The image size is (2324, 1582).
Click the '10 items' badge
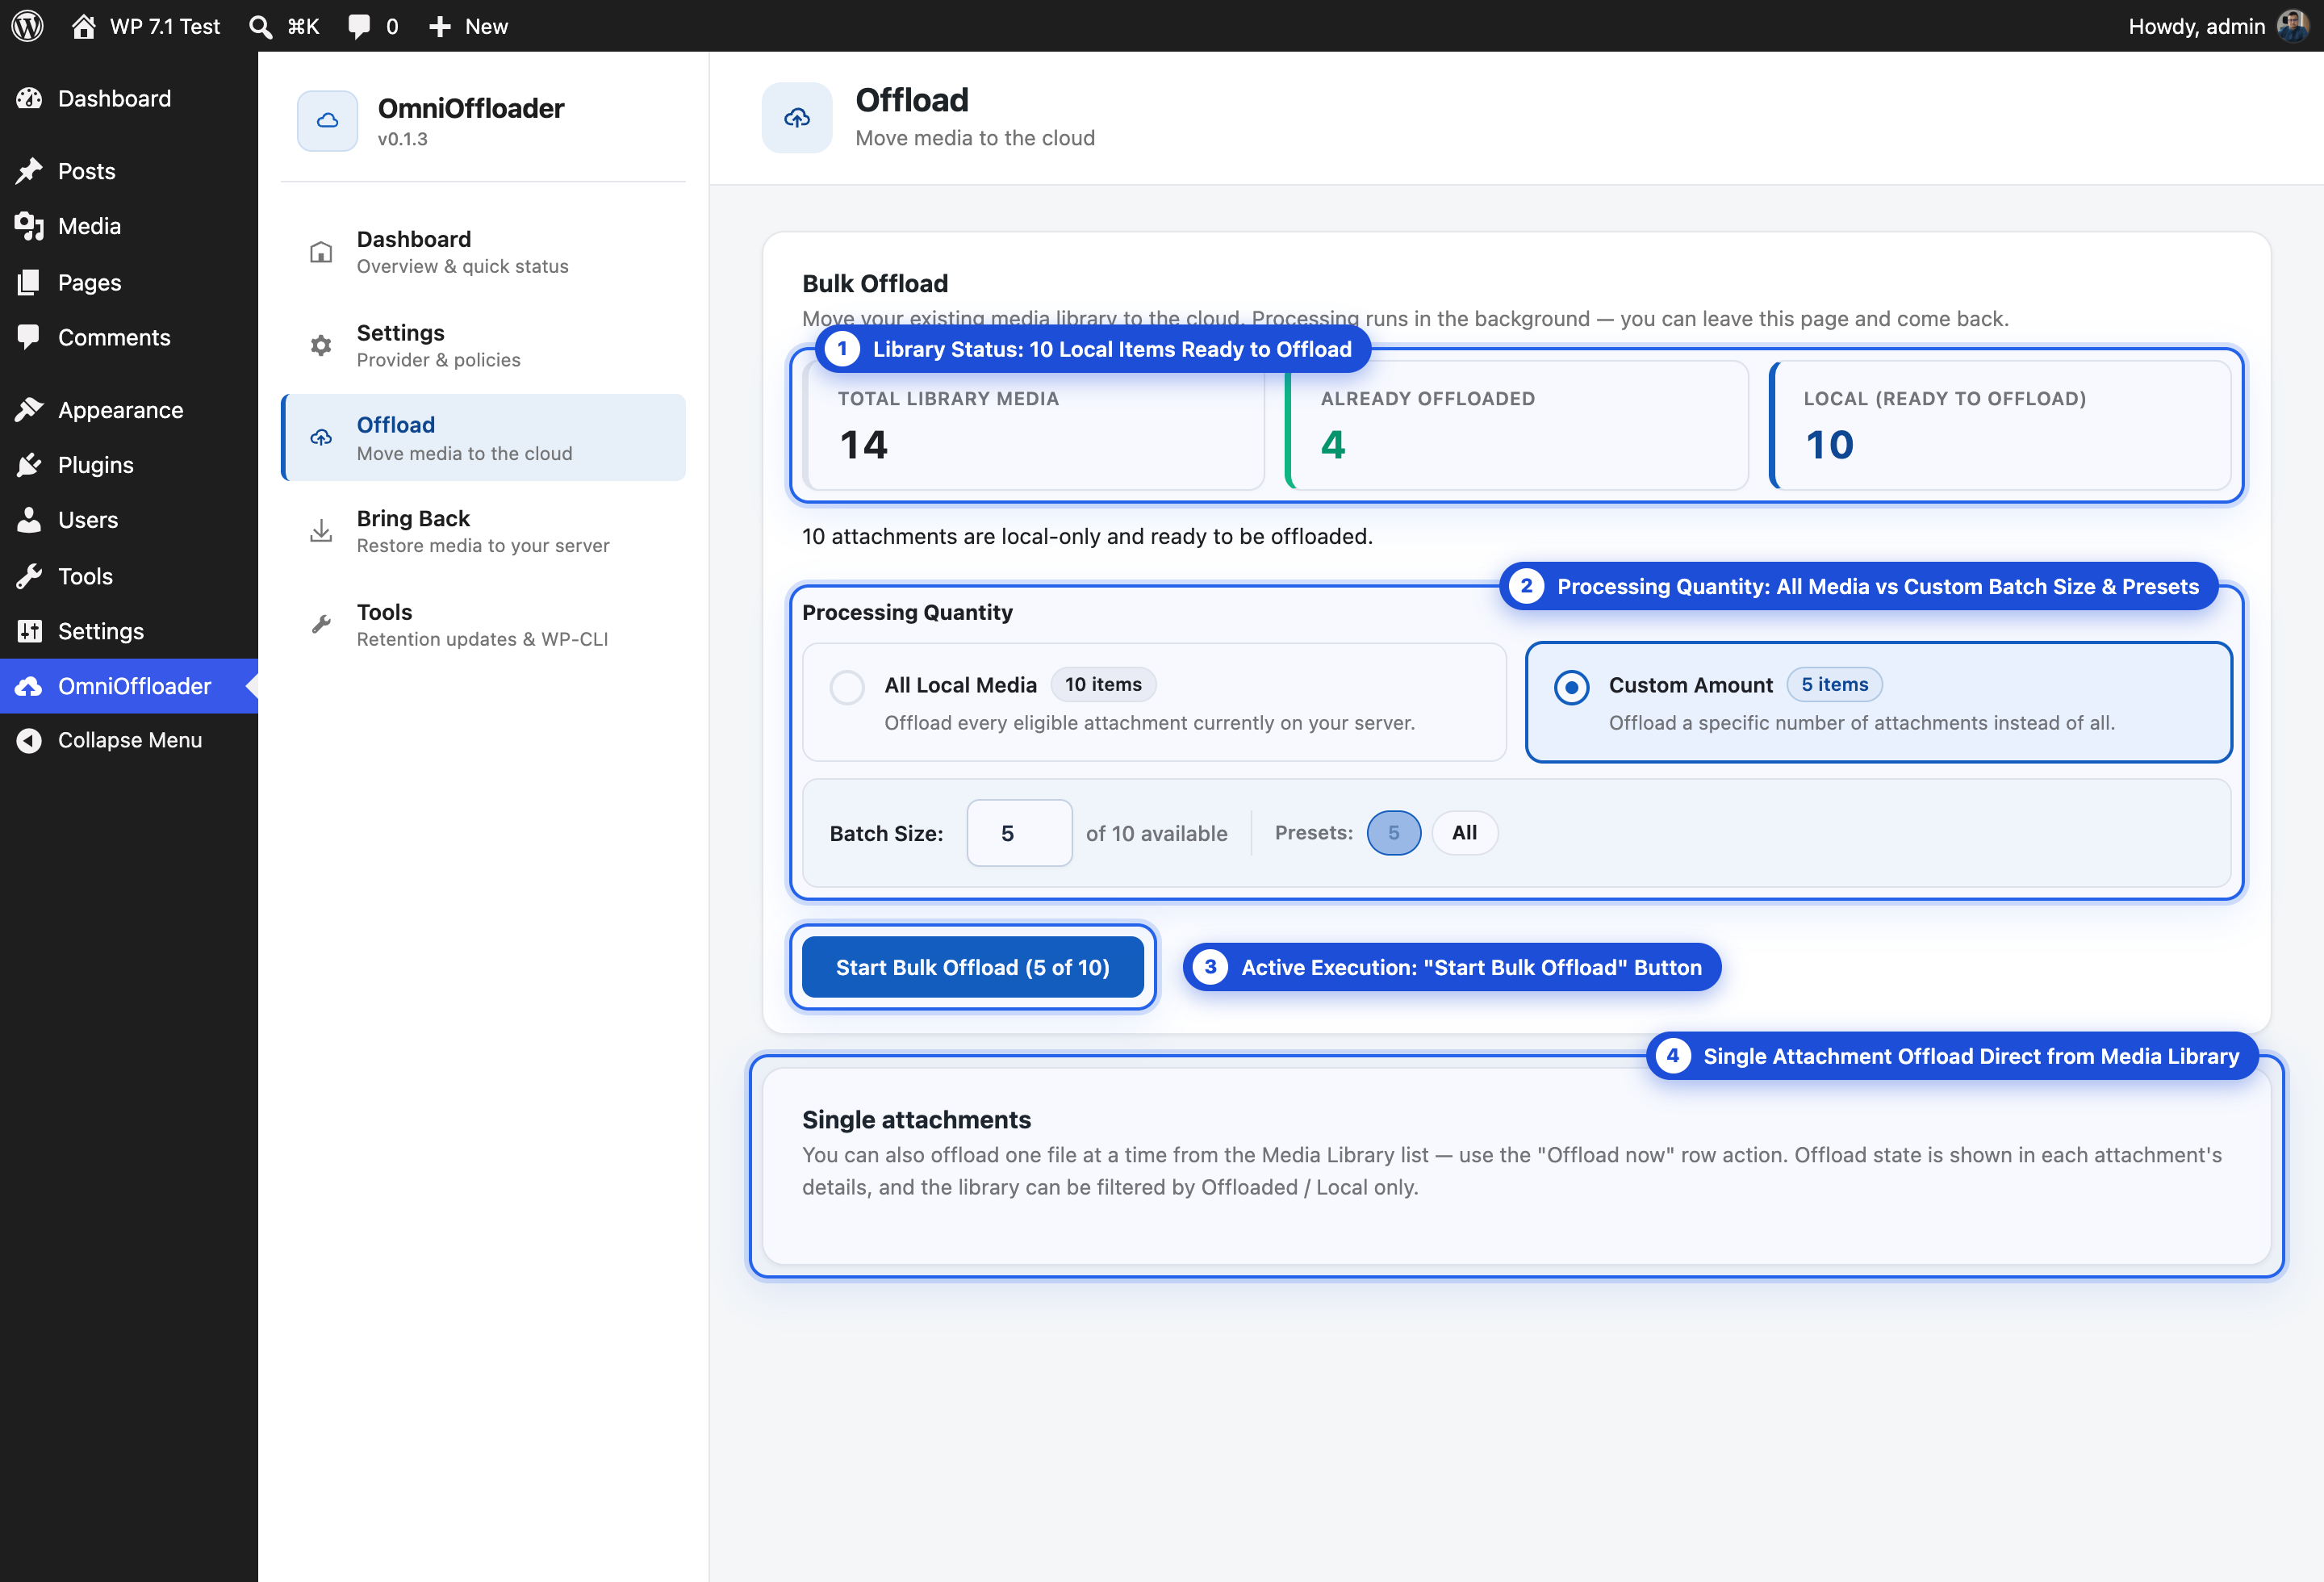[x=1103, y=684]
